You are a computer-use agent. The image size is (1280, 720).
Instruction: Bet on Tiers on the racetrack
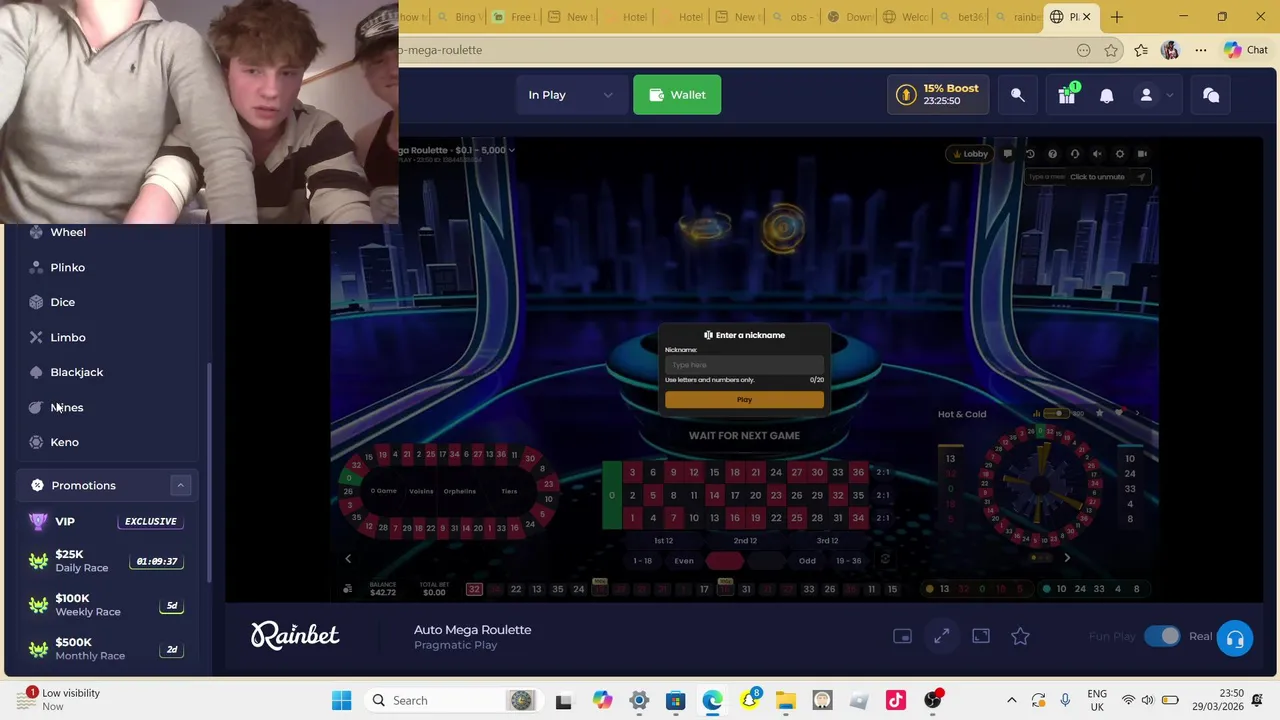tap(509, 491)
